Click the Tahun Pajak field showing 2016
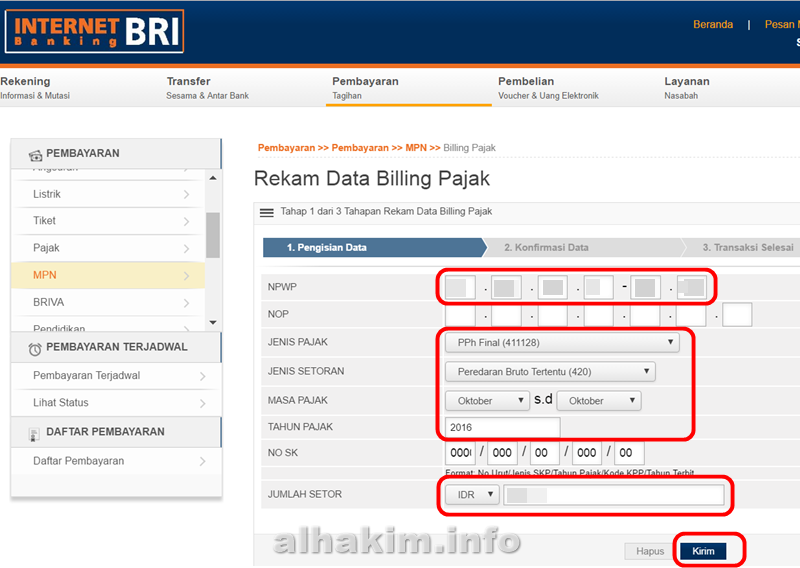This screenshot has width=800, height=568. 503,428
